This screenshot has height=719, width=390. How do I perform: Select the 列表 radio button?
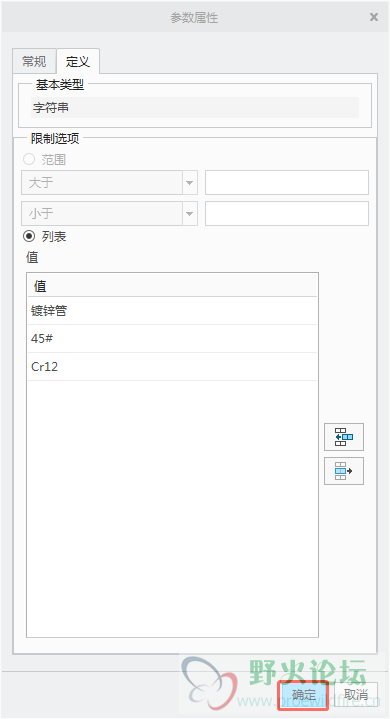tap(29, 236)
